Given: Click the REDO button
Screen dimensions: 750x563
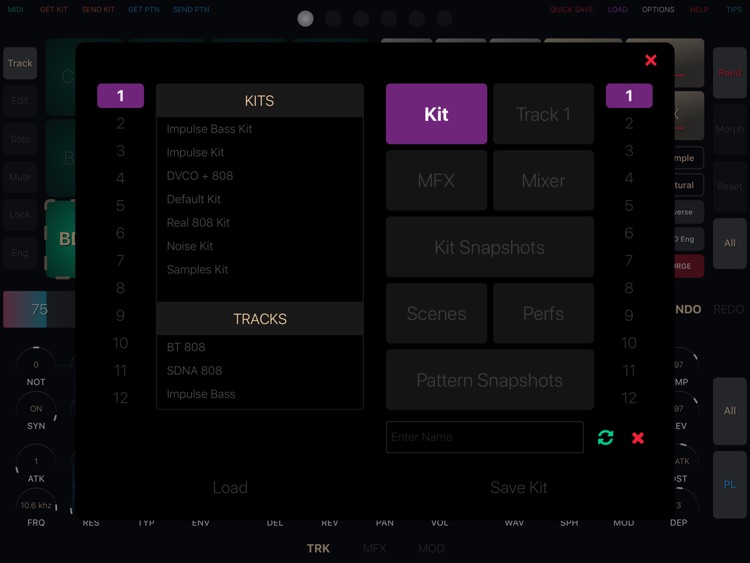Looking at the screenshot, I should (728, 309).
